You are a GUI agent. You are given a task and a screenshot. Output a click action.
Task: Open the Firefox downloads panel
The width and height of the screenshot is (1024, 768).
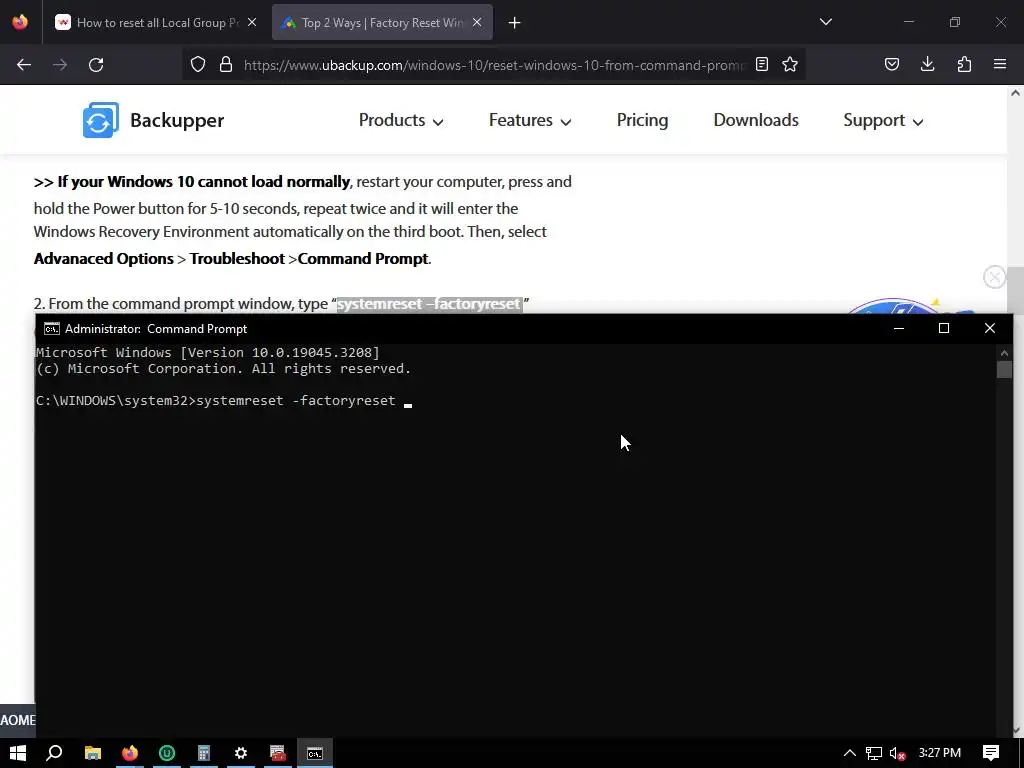pyautogui.click(x=927, y=64)
